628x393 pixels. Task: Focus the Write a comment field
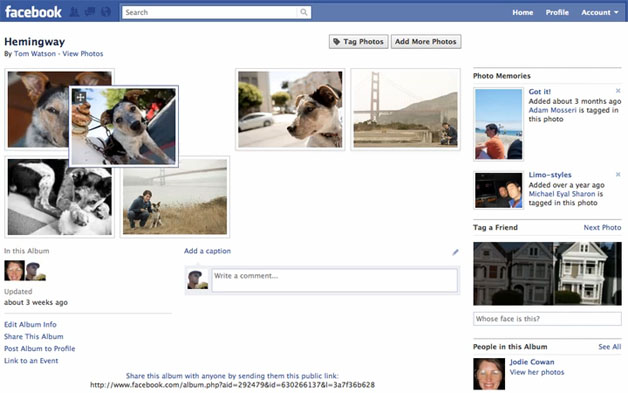334,280
